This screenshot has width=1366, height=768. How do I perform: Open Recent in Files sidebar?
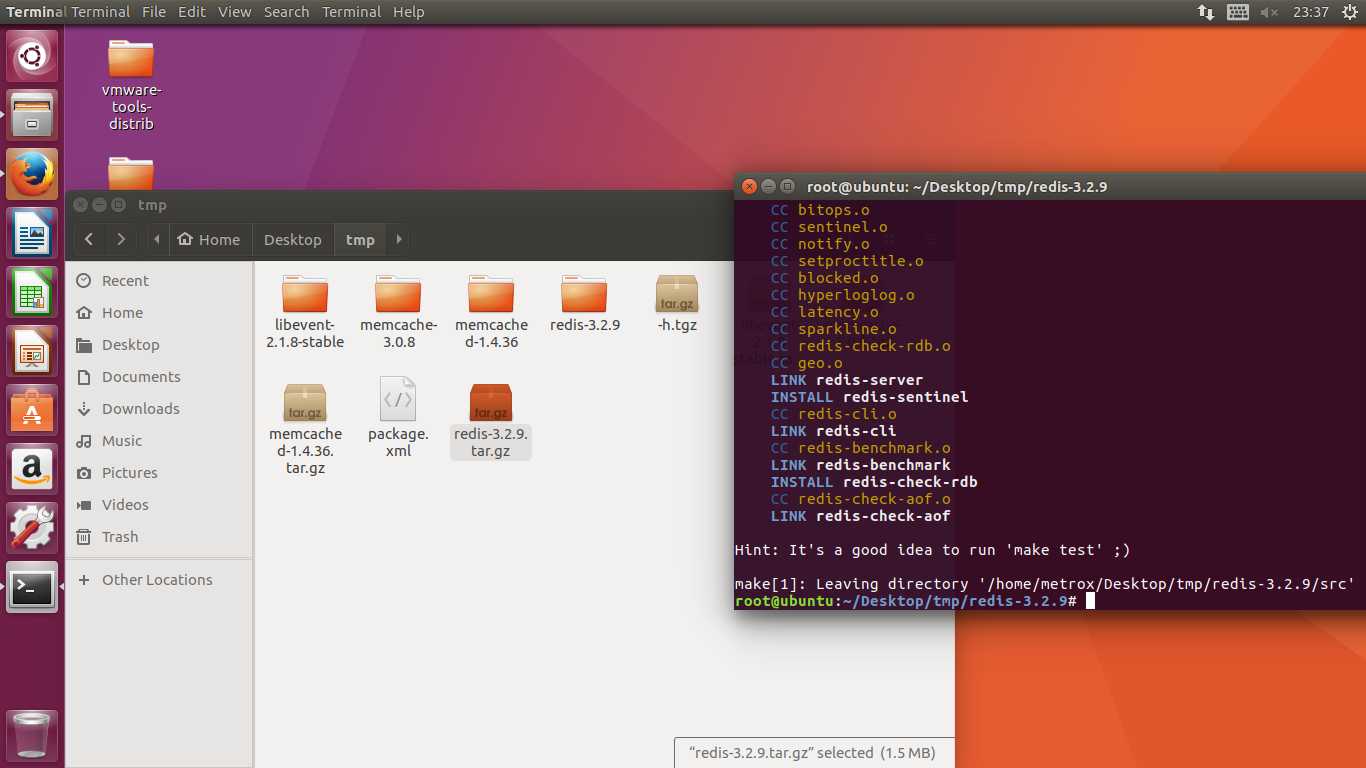pyautogui.click(x=159, y=281)
